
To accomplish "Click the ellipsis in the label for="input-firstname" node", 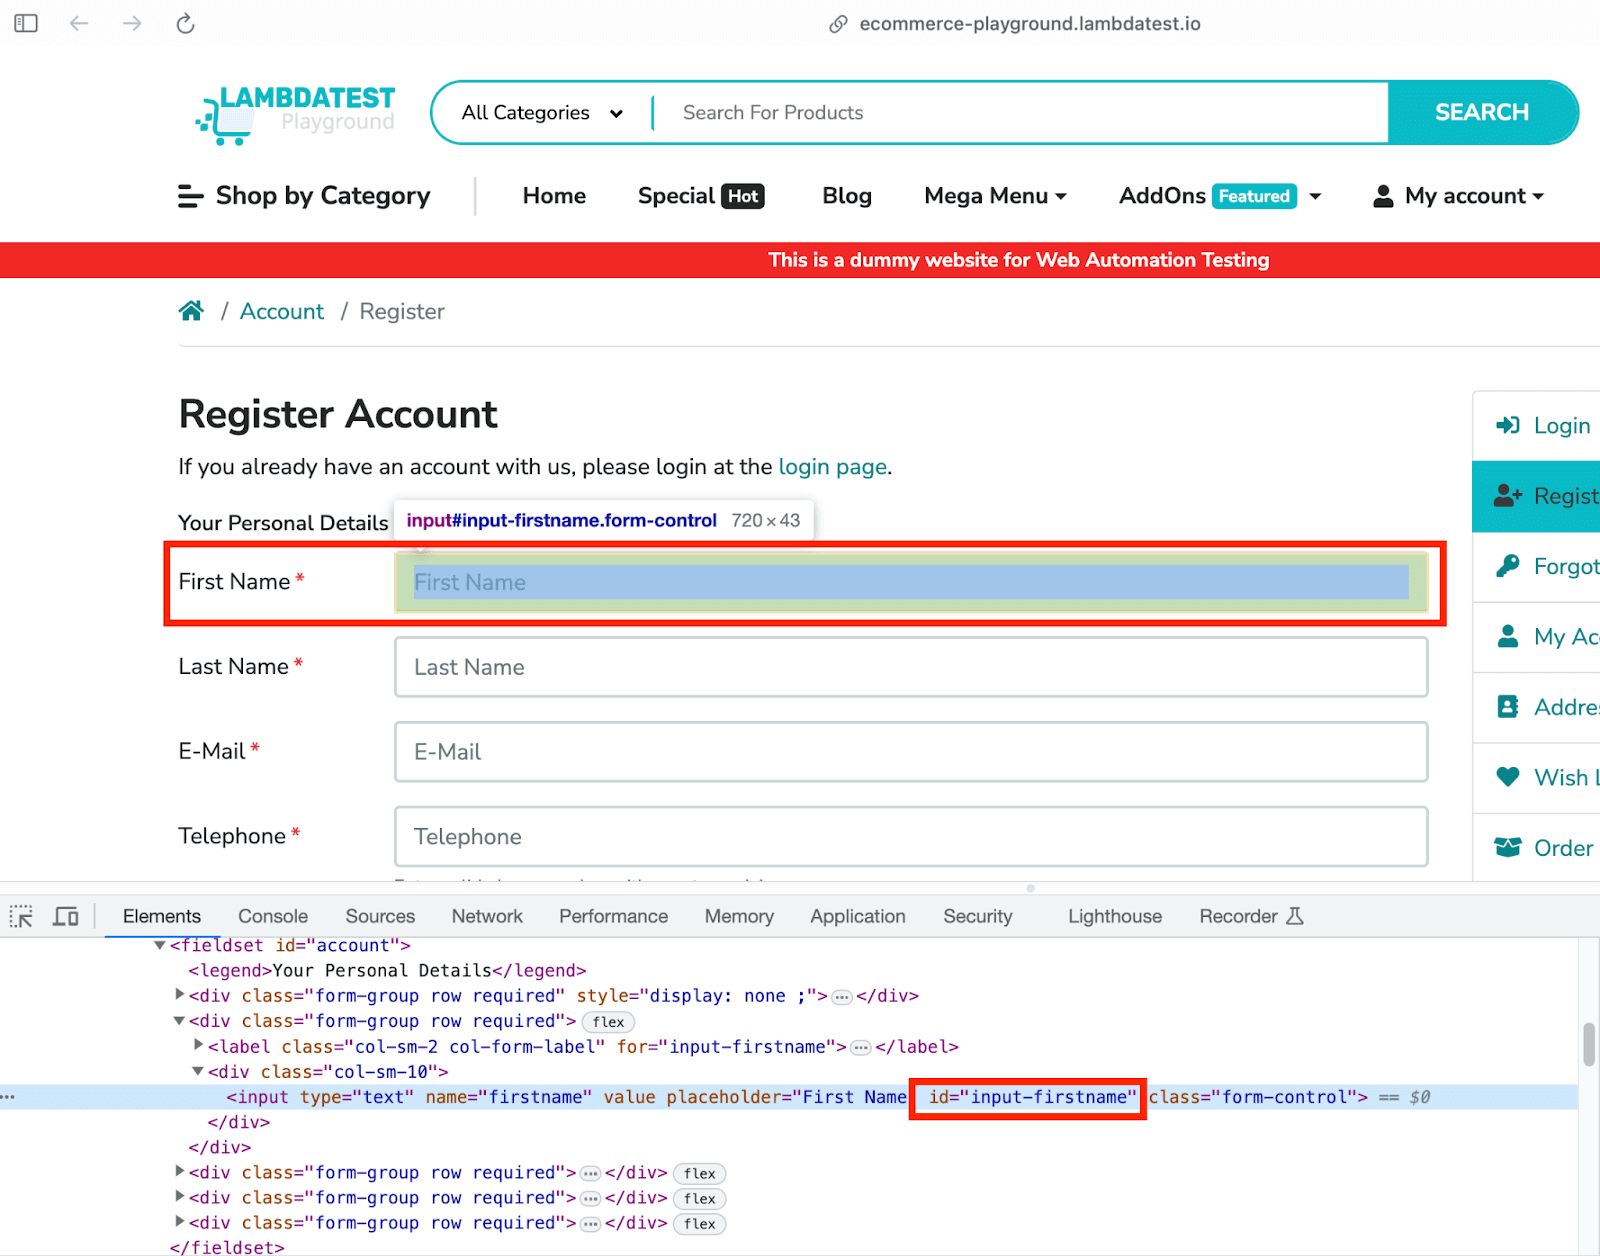I will pyautogui.click(x=861, y=1047).
